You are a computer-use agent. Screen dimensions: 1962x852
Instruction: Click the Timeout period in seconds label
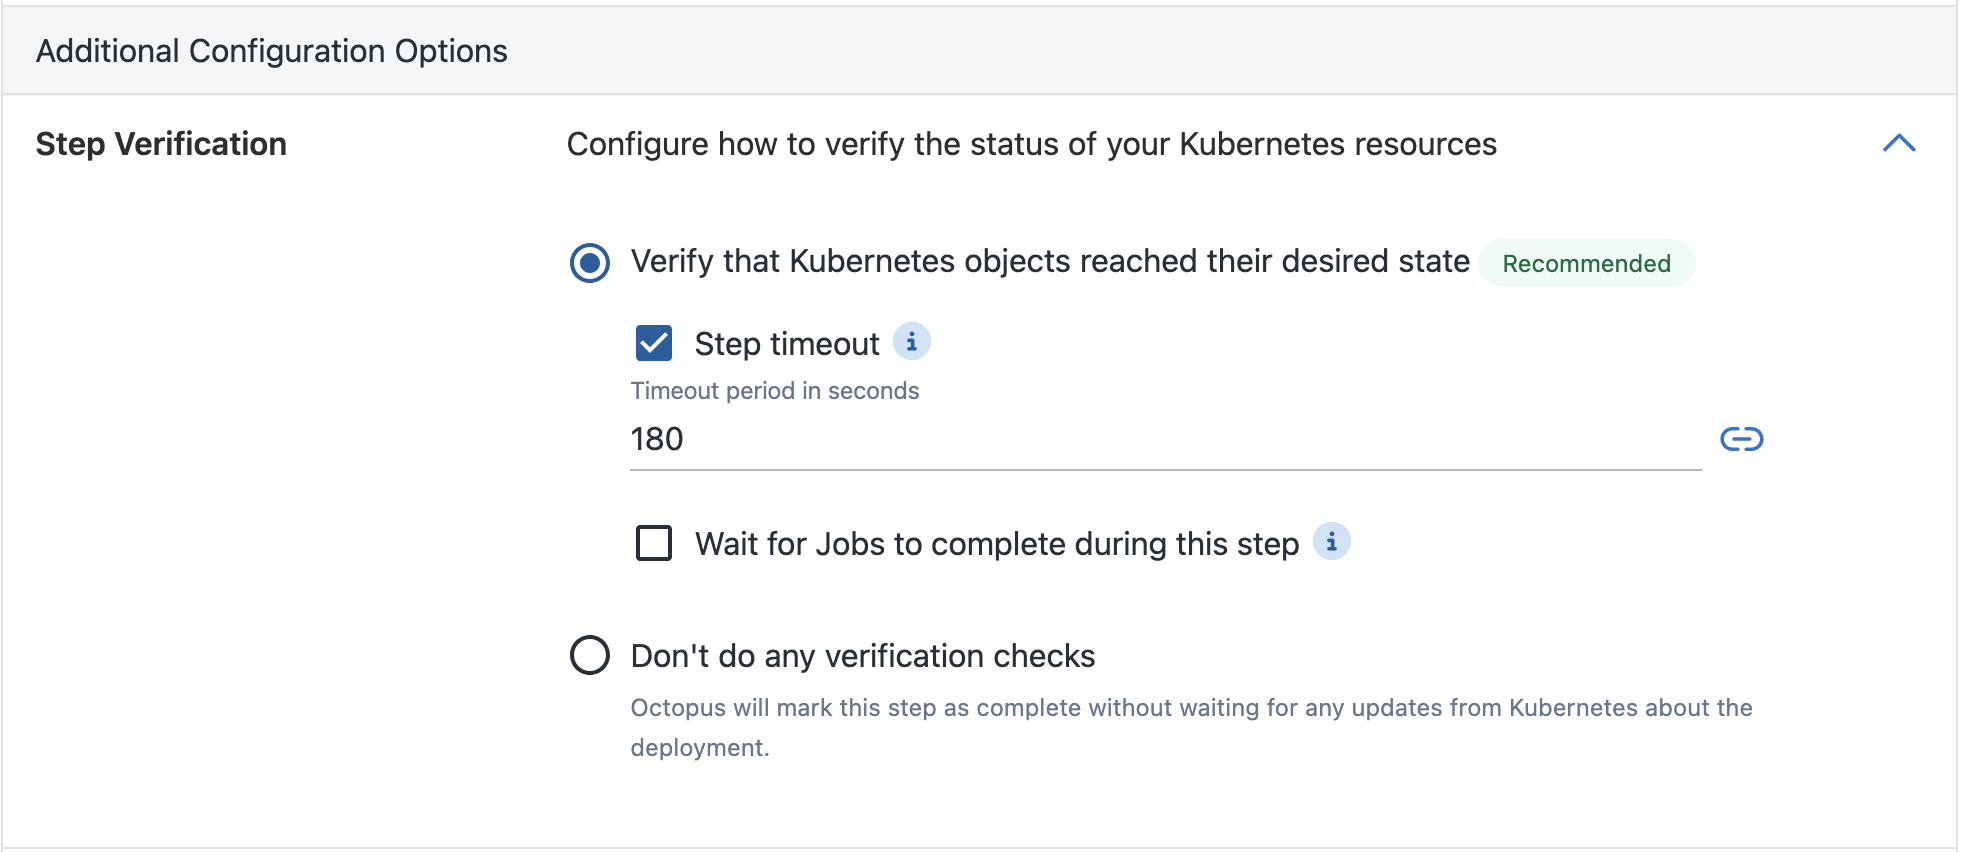[775, 390]
